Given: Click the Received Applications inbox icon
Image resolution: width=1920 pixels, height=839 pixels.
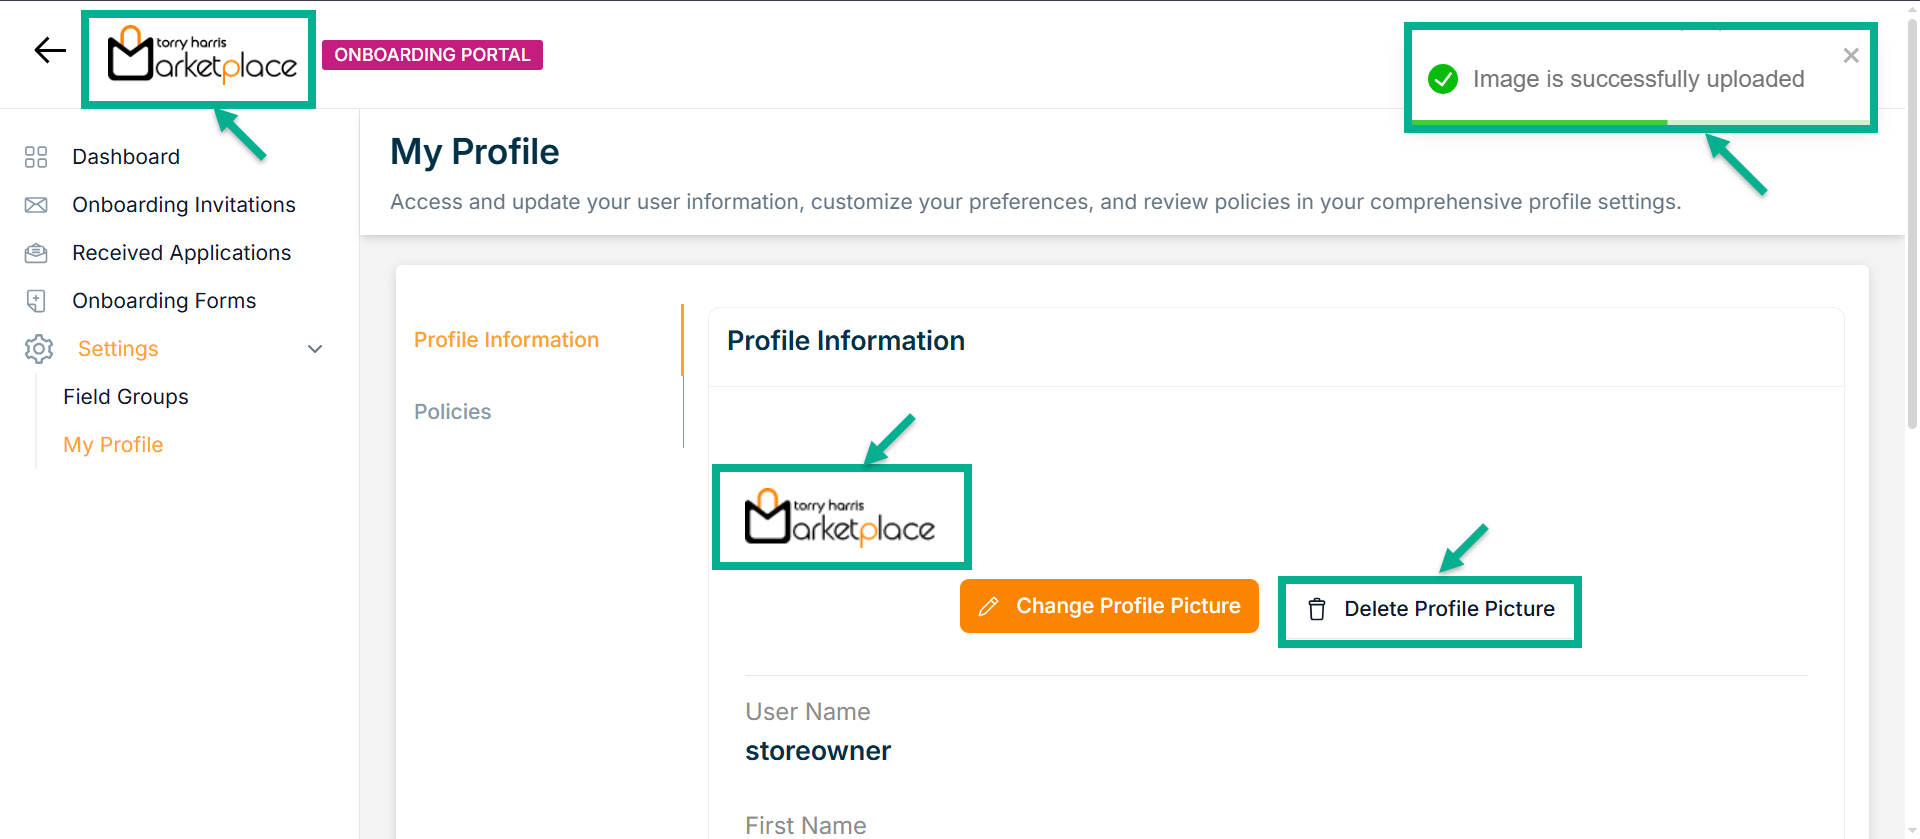Looking at the screenshot, I should (36, 253).
